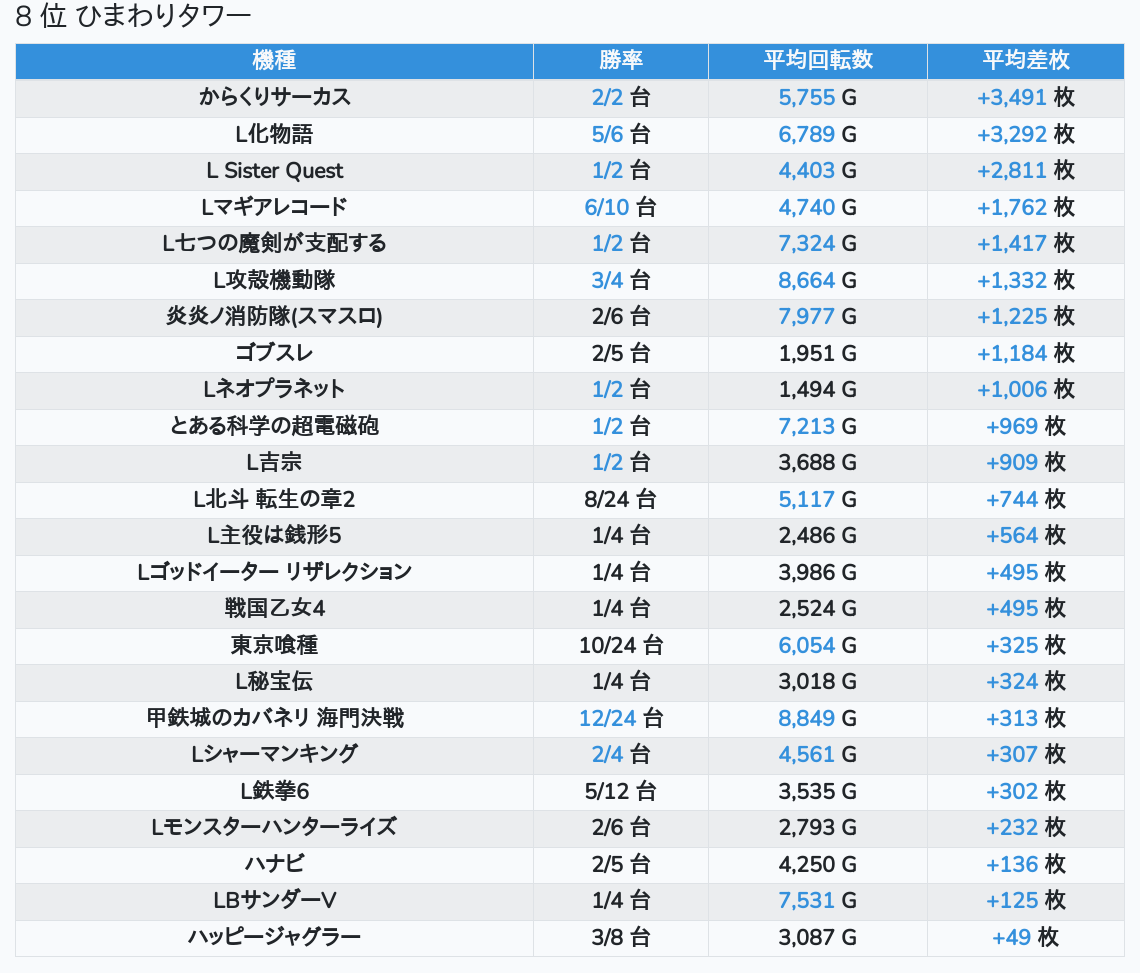Click the Lマギアレコード win rate 6/10
This screenshot has width=1140, height=973.
pos(607,207)
